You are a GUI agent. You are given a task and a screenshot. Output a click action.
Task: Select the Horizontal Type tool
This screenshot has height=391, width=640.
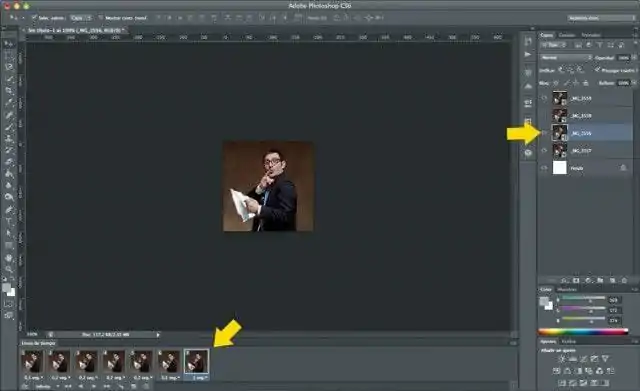pyautogui.click(x=9, y=222)
